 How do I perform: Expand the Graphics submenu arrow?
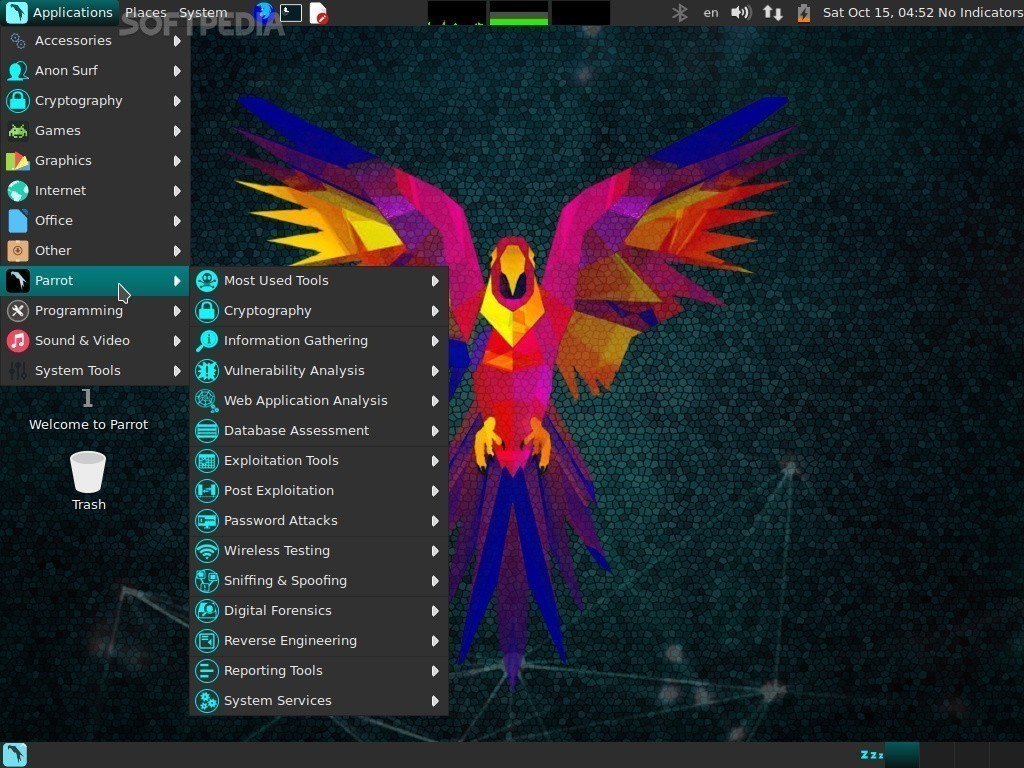pos(177,161)
